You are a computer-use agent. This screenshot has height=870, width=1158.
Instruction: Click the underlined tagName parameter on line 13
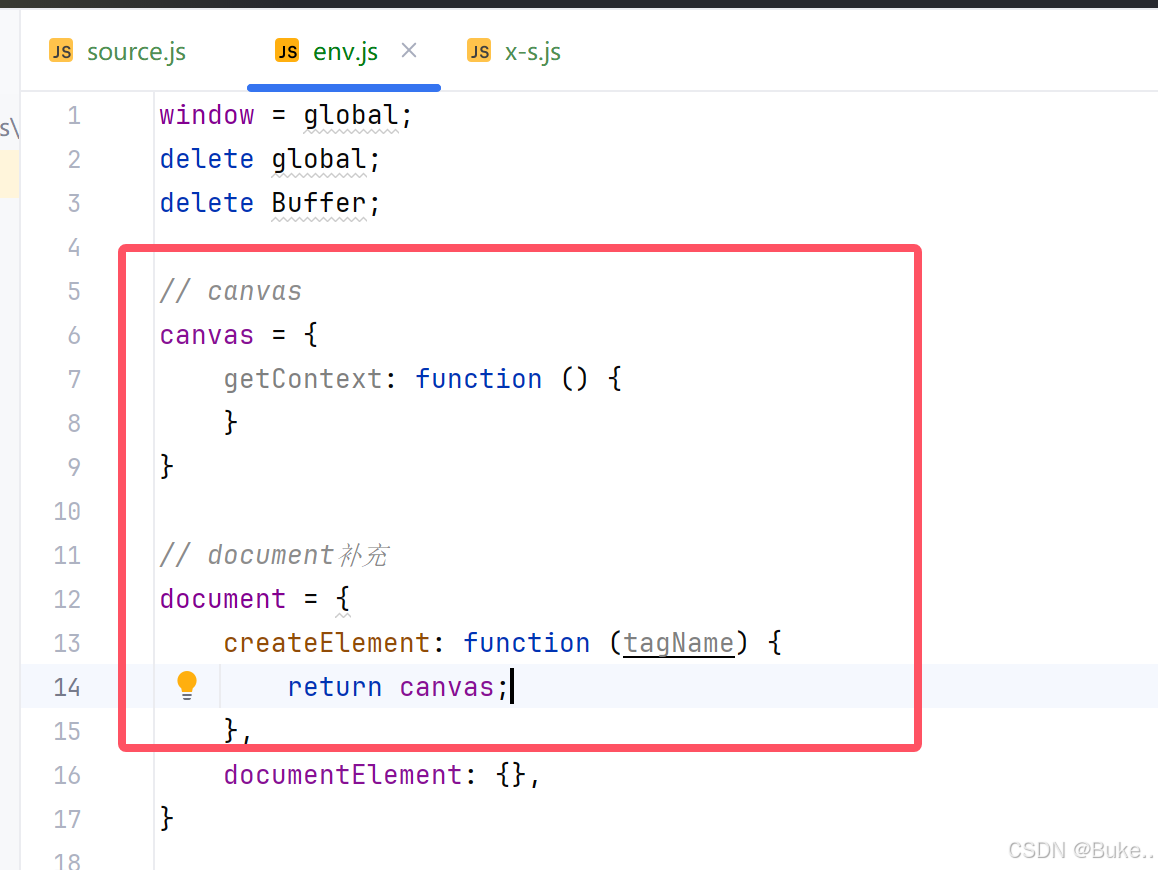point(678,642)
